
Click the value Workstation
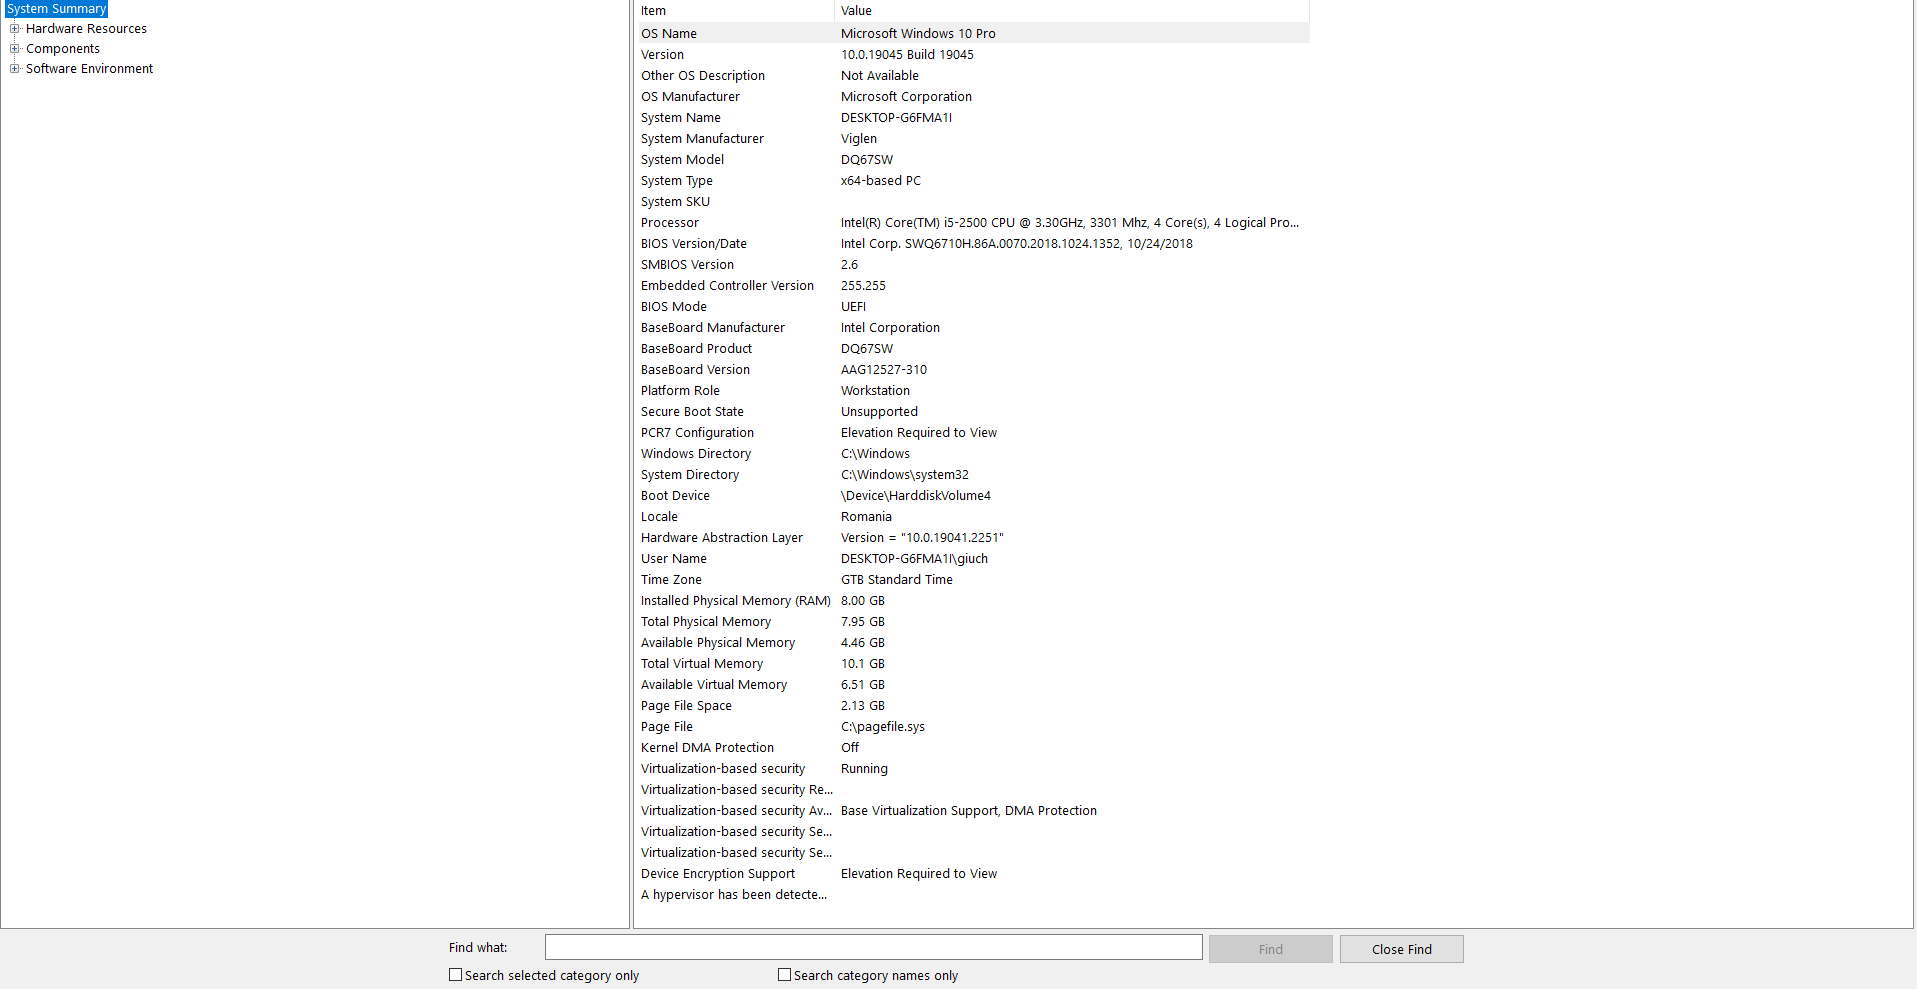(x=875, y=391)
